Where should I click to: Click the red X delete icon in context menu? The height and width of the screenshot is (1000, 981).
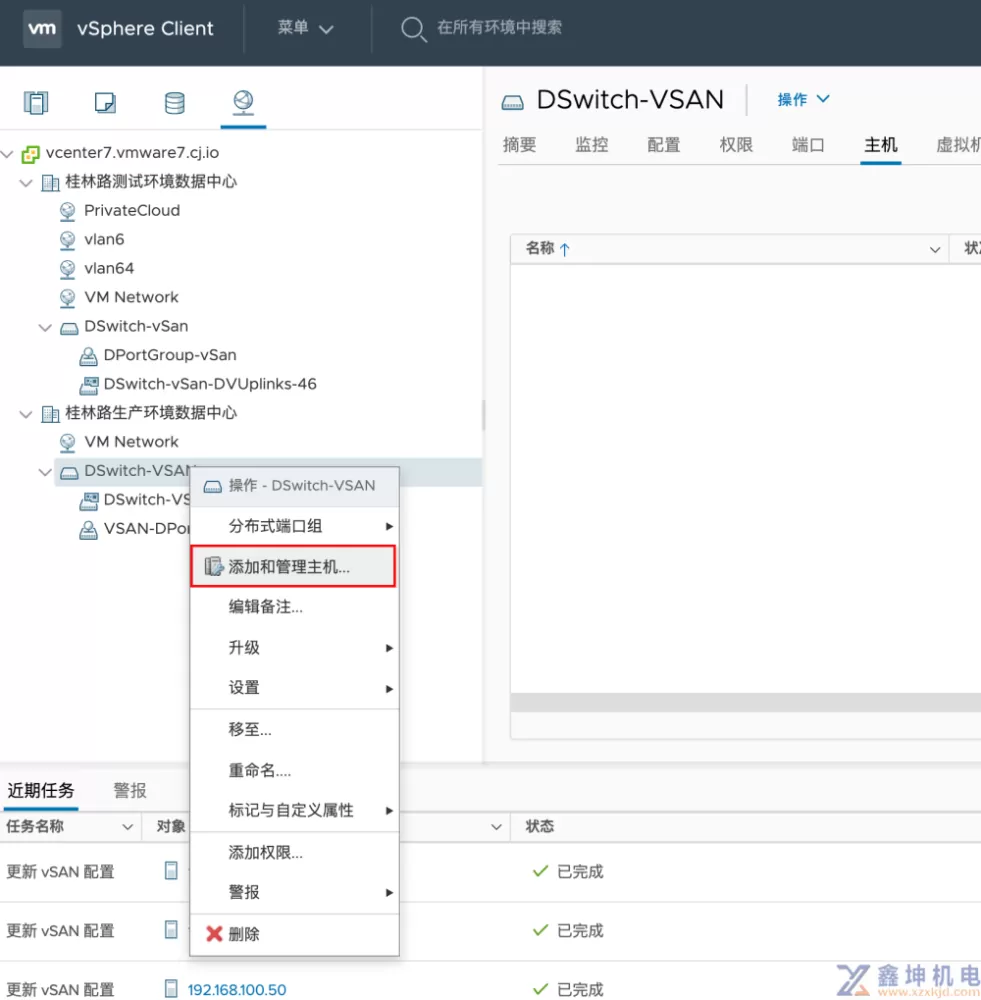pyautogui.click(x=214, y=934)
